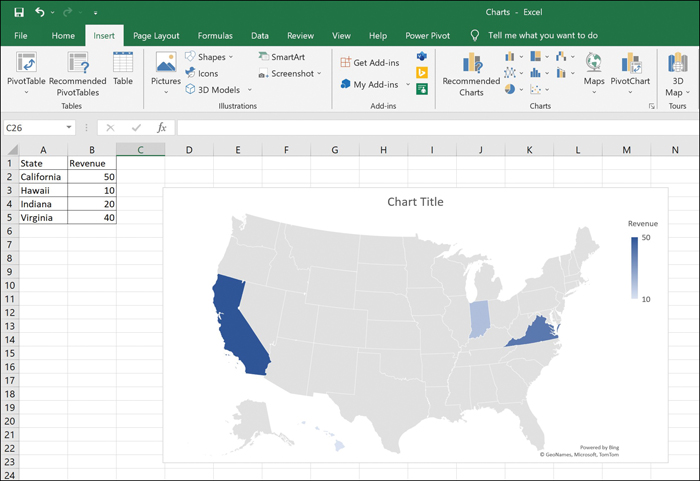Expand the PivotTable dropdown arrow

coord(26,92)
